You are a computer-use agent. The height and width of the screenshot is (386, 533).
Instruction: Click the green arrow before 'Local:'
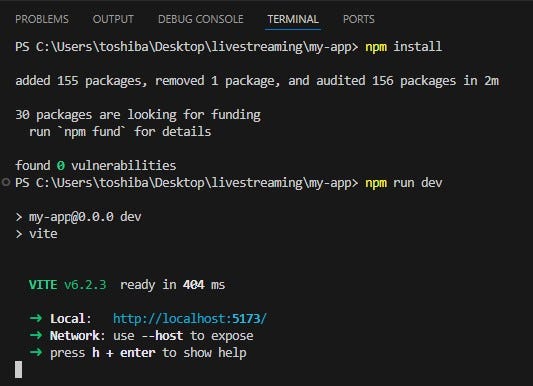(36, 318)
